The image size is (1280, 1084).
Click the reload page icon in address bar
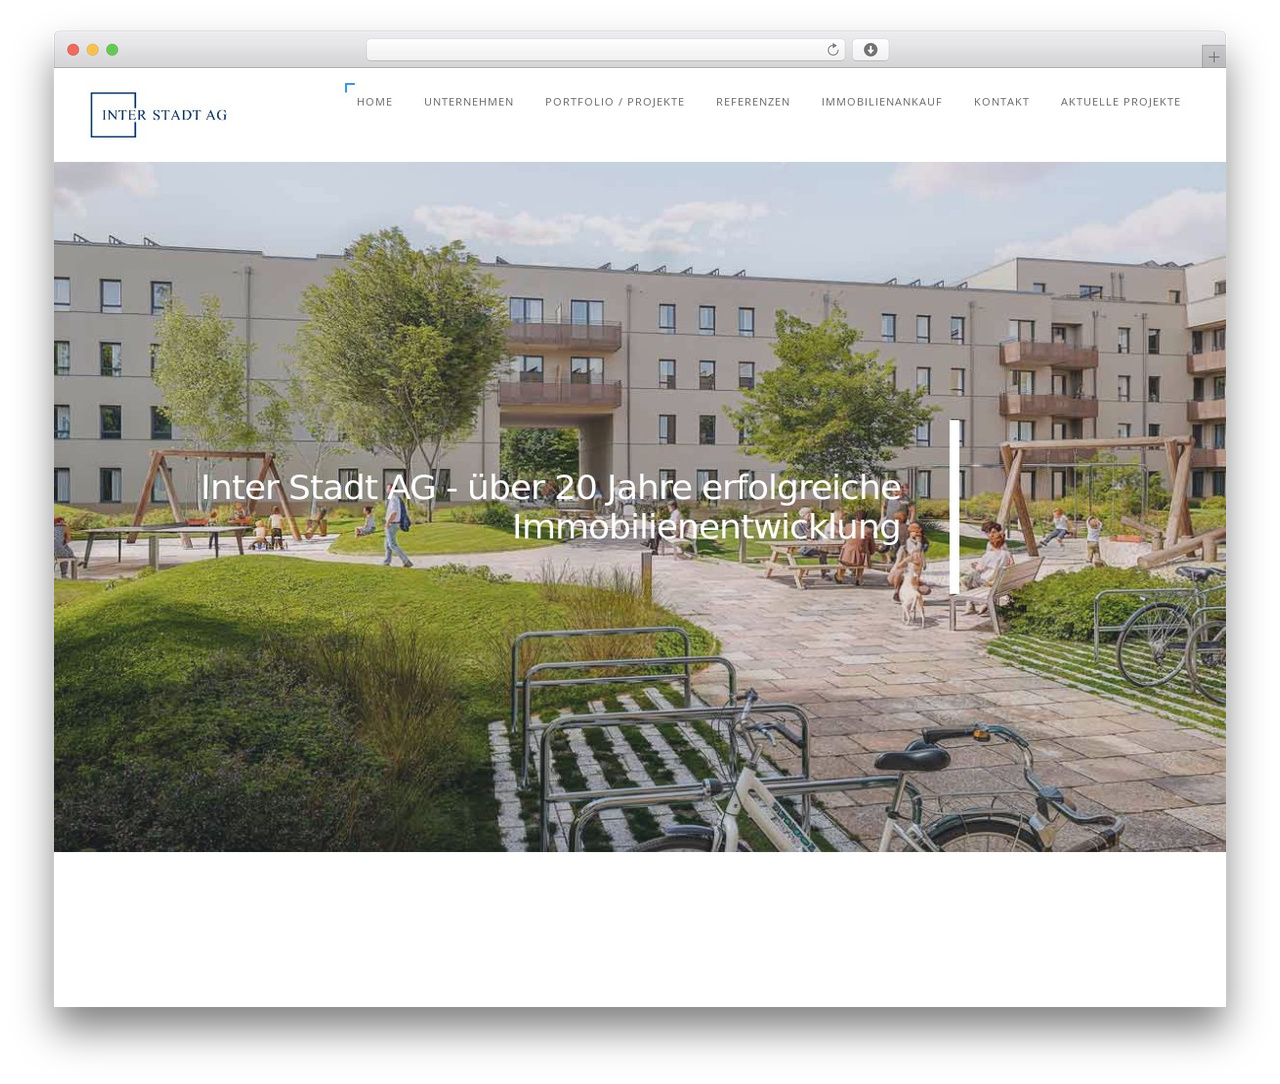click(832, 50)
